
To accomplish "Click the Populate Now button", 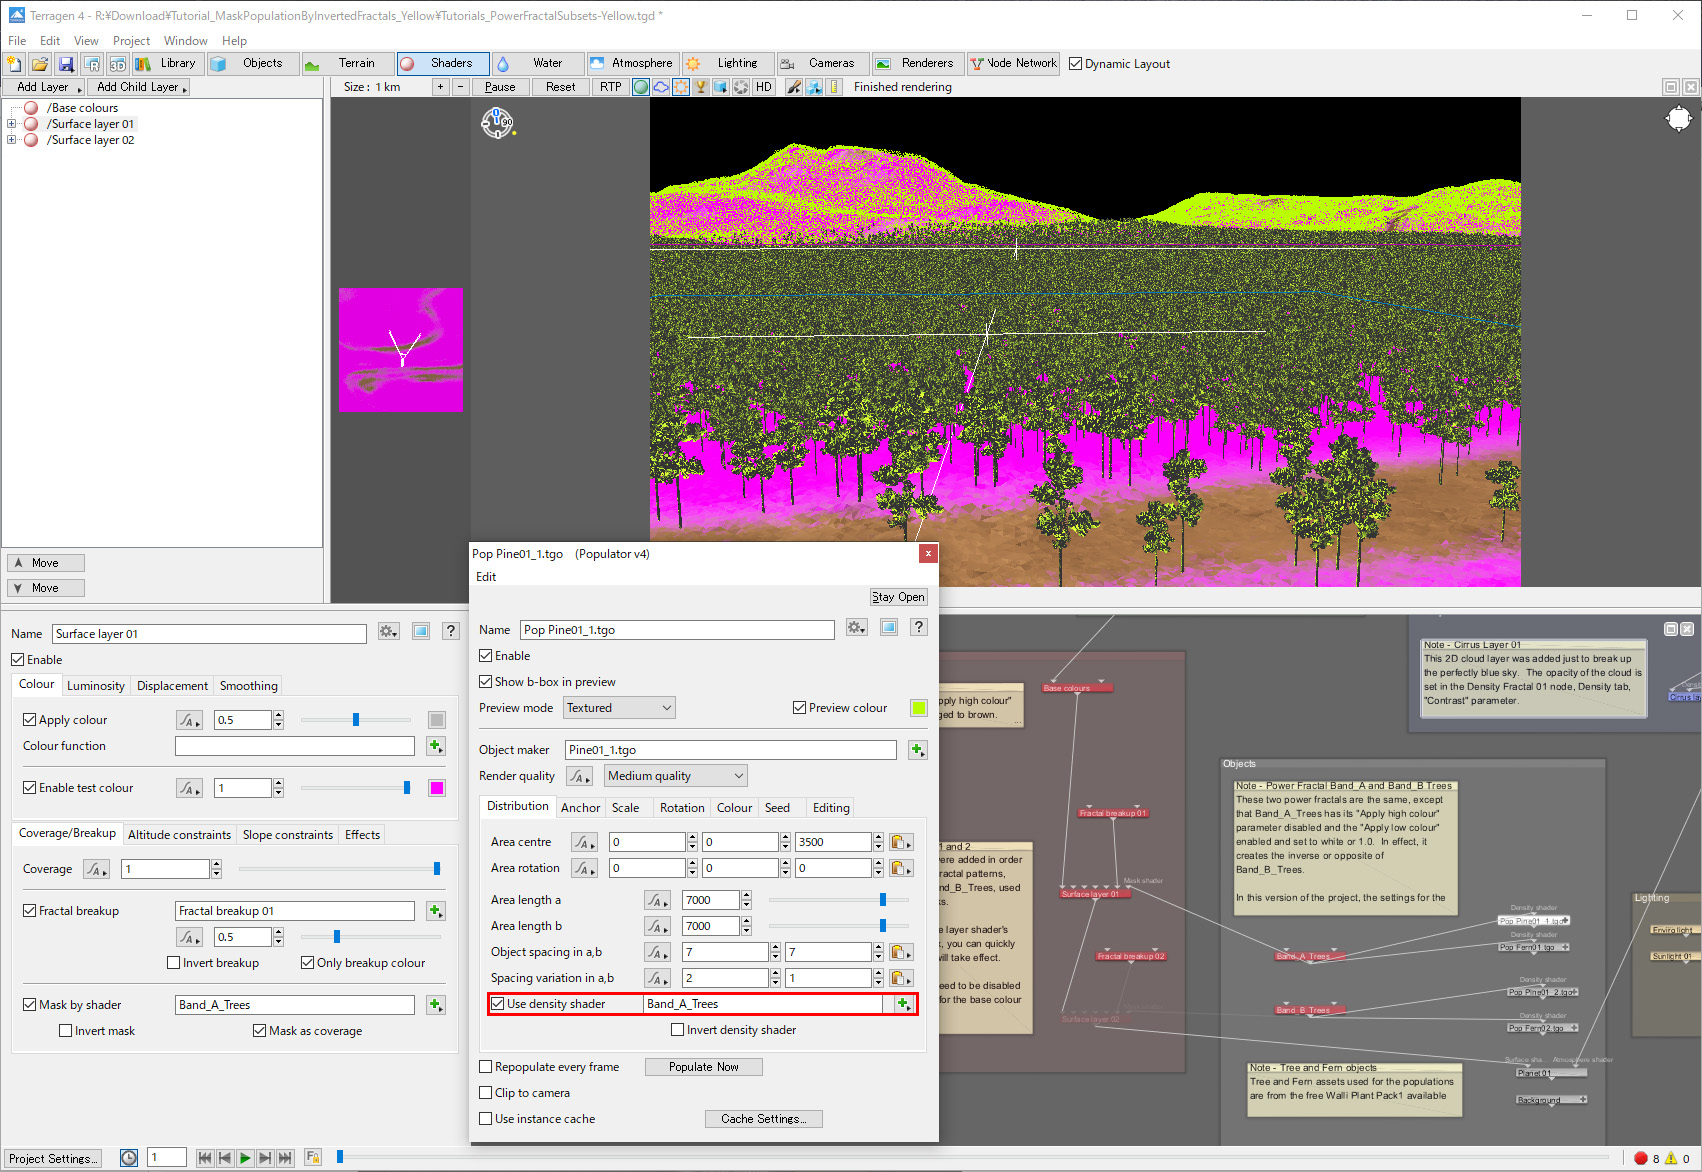I will point(703,1067).
